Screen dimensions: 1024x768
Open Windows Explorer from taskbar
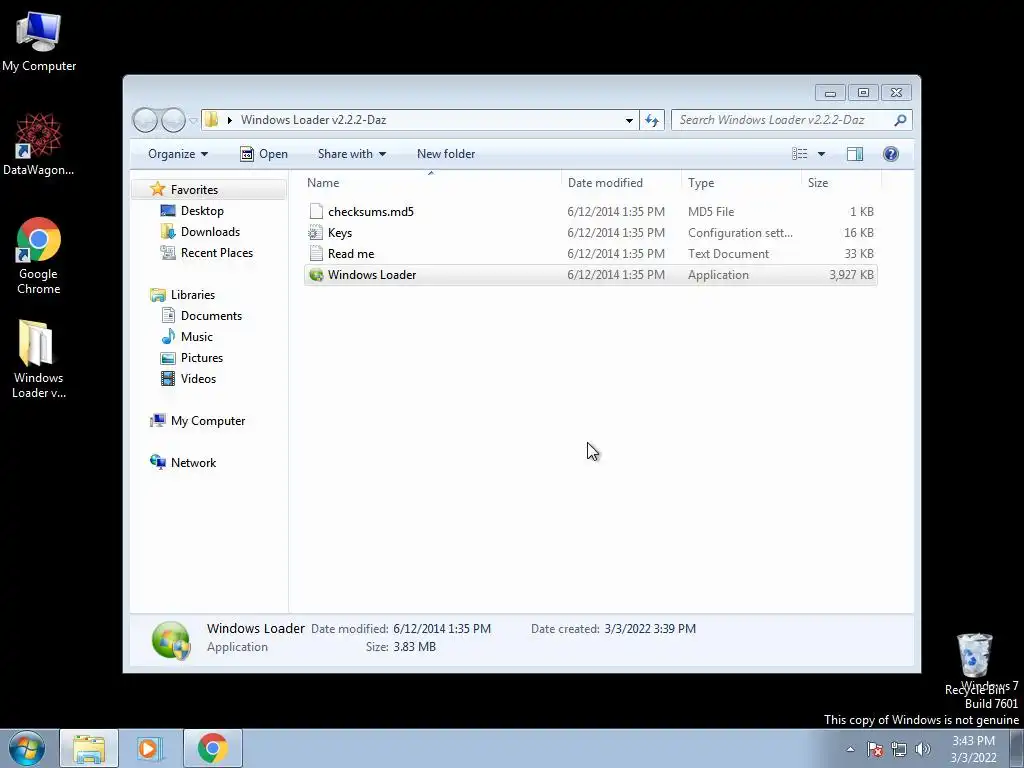[89, 748]
